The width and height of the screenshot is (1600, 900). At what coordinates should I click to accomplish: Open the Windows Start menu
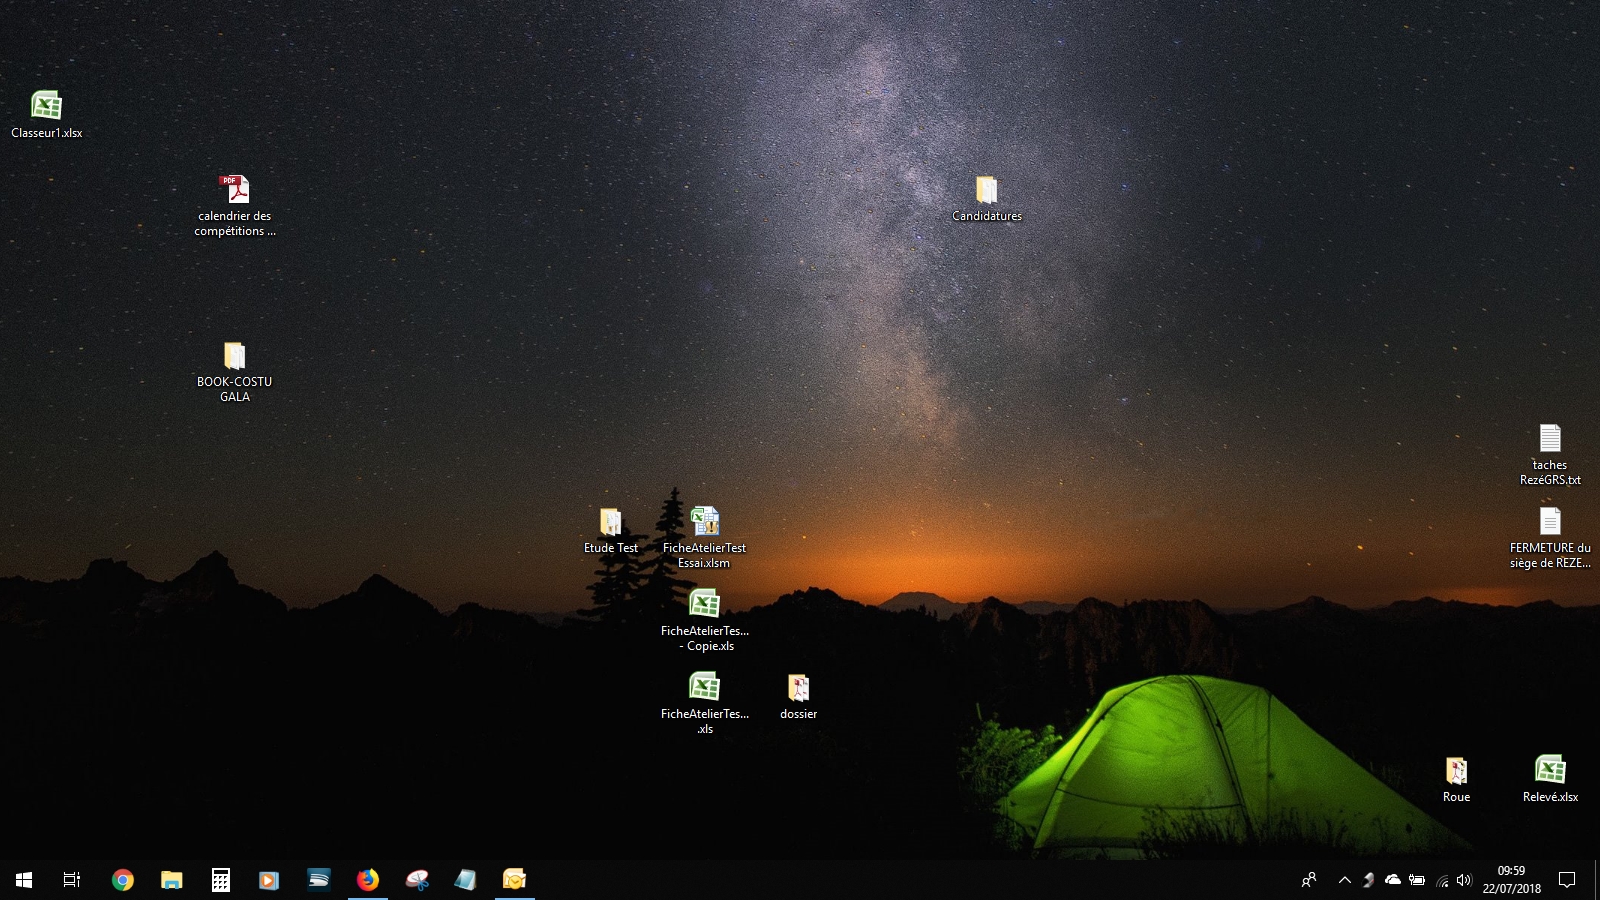[24, 880]
